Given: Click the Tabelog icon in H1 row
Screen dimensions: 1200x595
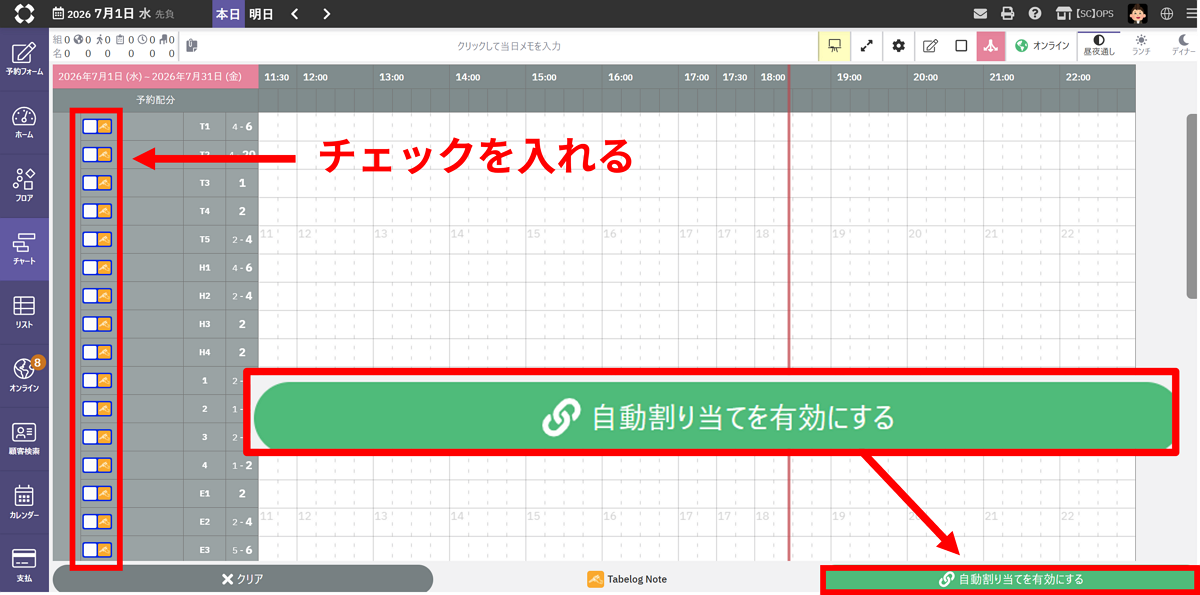Looking at the screenshot, I should (105, 268).
